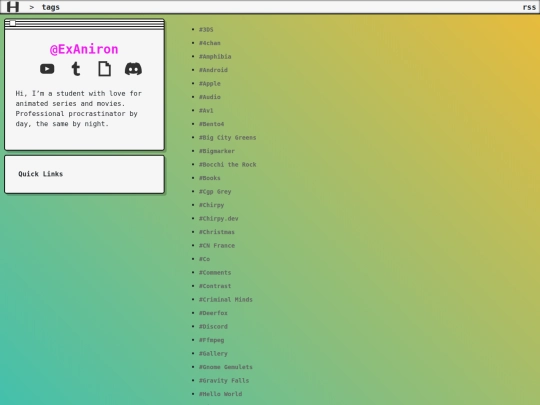This screenshot has height=405, width=540.
Task: Open the @ExAniron profile heading
Action: coord(84,49)
